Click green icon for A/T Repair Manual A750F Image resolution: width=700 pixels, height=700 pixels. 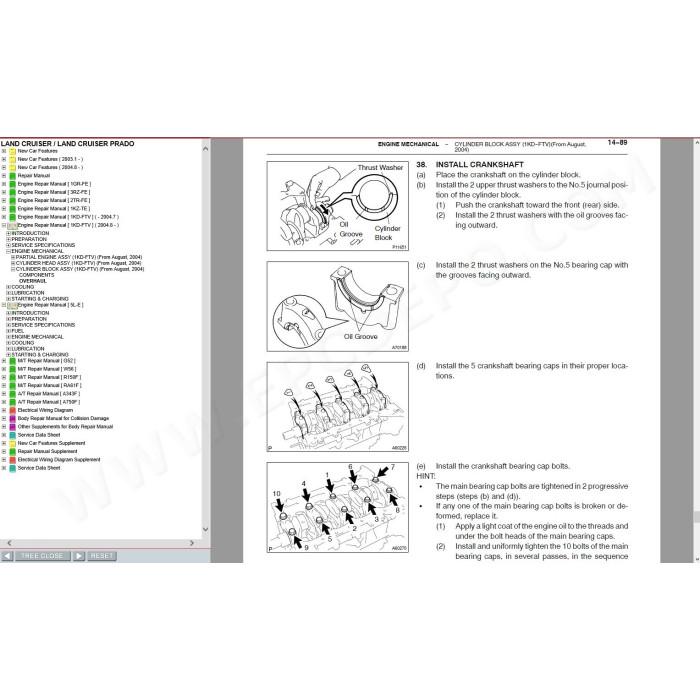click(12, 402)
